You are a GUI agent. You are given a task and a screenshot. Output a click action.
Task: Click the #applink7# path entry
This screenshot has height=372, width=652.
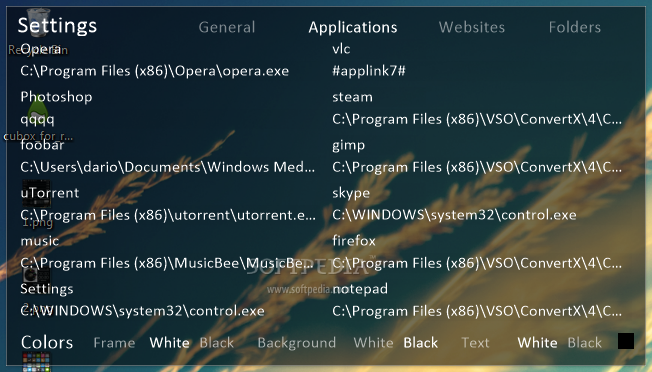[368, 71]
